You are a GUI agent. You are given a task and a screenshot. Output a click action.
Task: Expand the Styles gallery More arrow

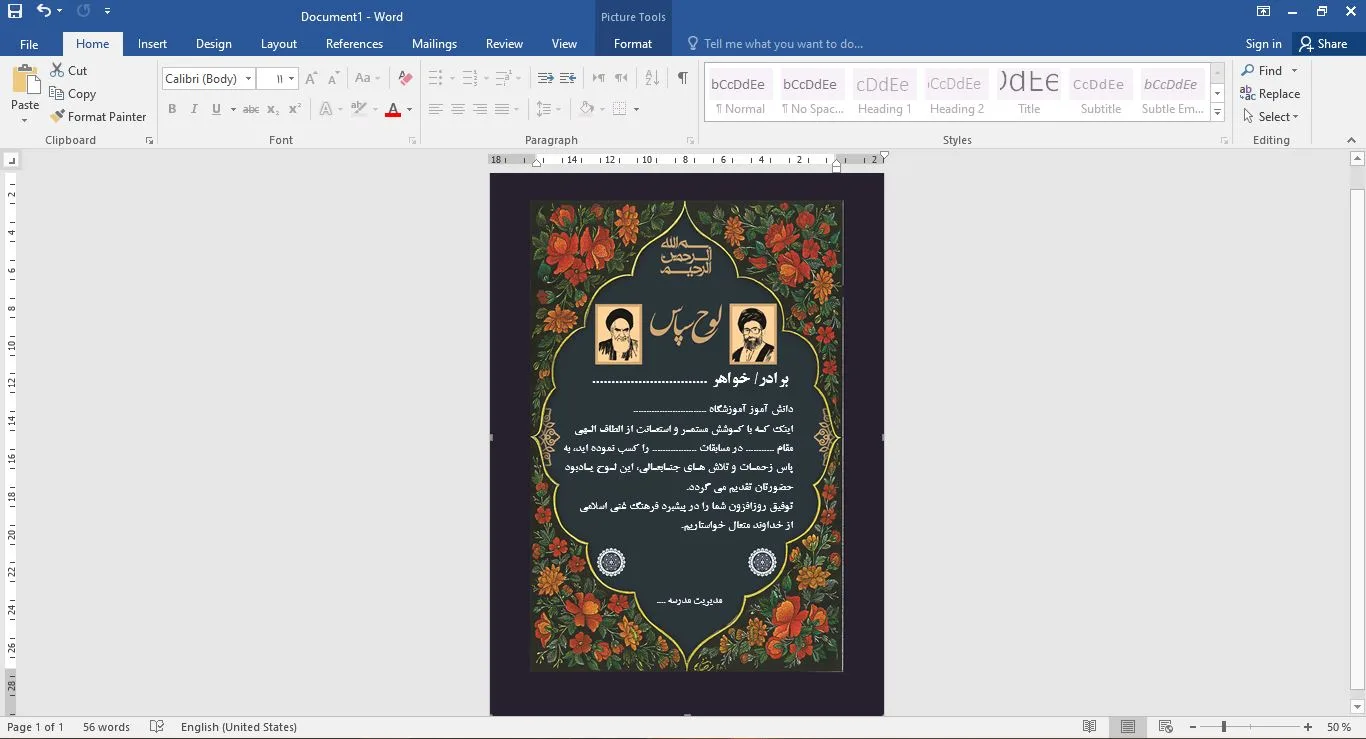tap(1217, 113)
